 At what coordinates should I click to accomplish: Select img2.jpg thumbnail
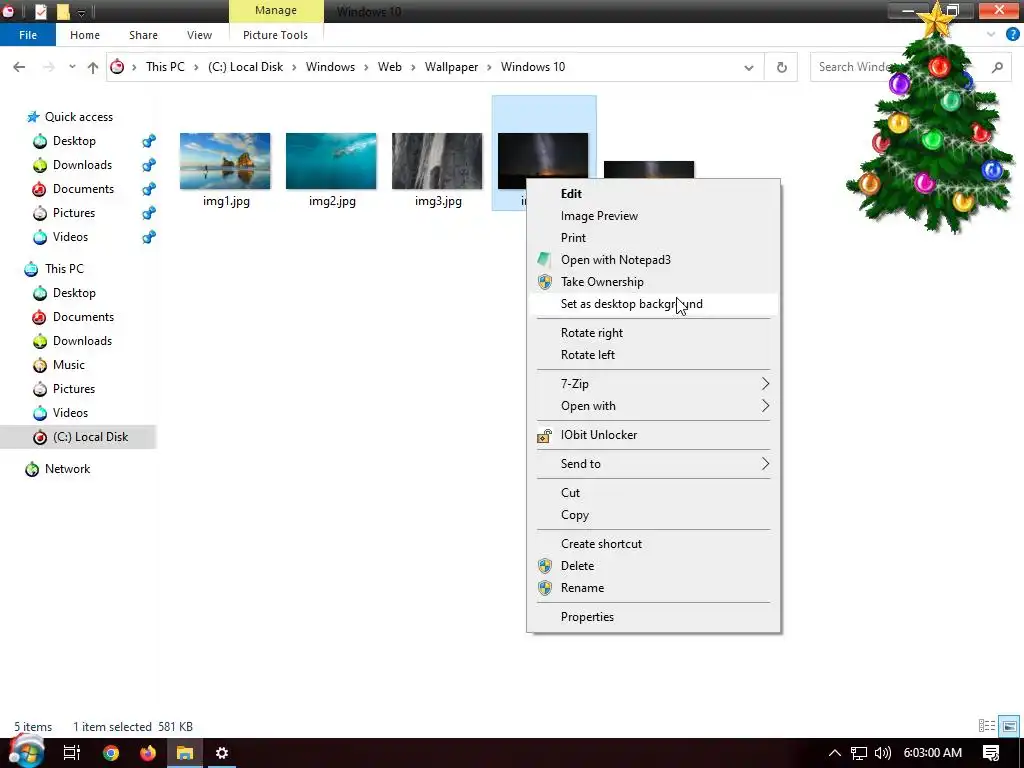pos(331,161)
